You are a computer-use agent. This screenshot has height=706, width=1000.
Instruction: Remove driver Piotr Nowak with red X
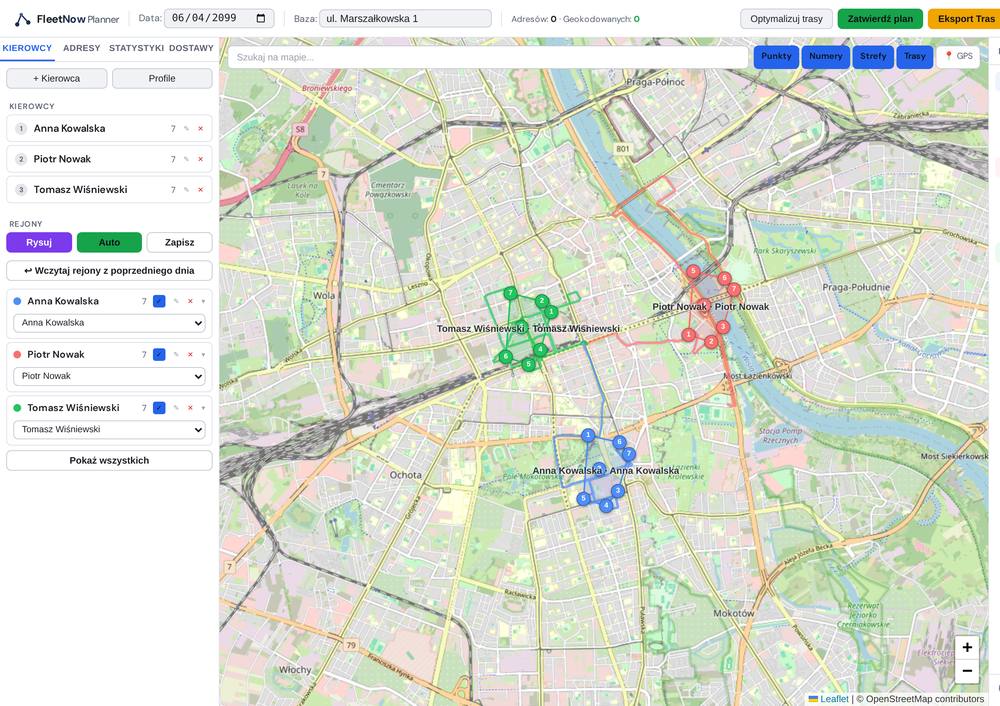[200, 159]
